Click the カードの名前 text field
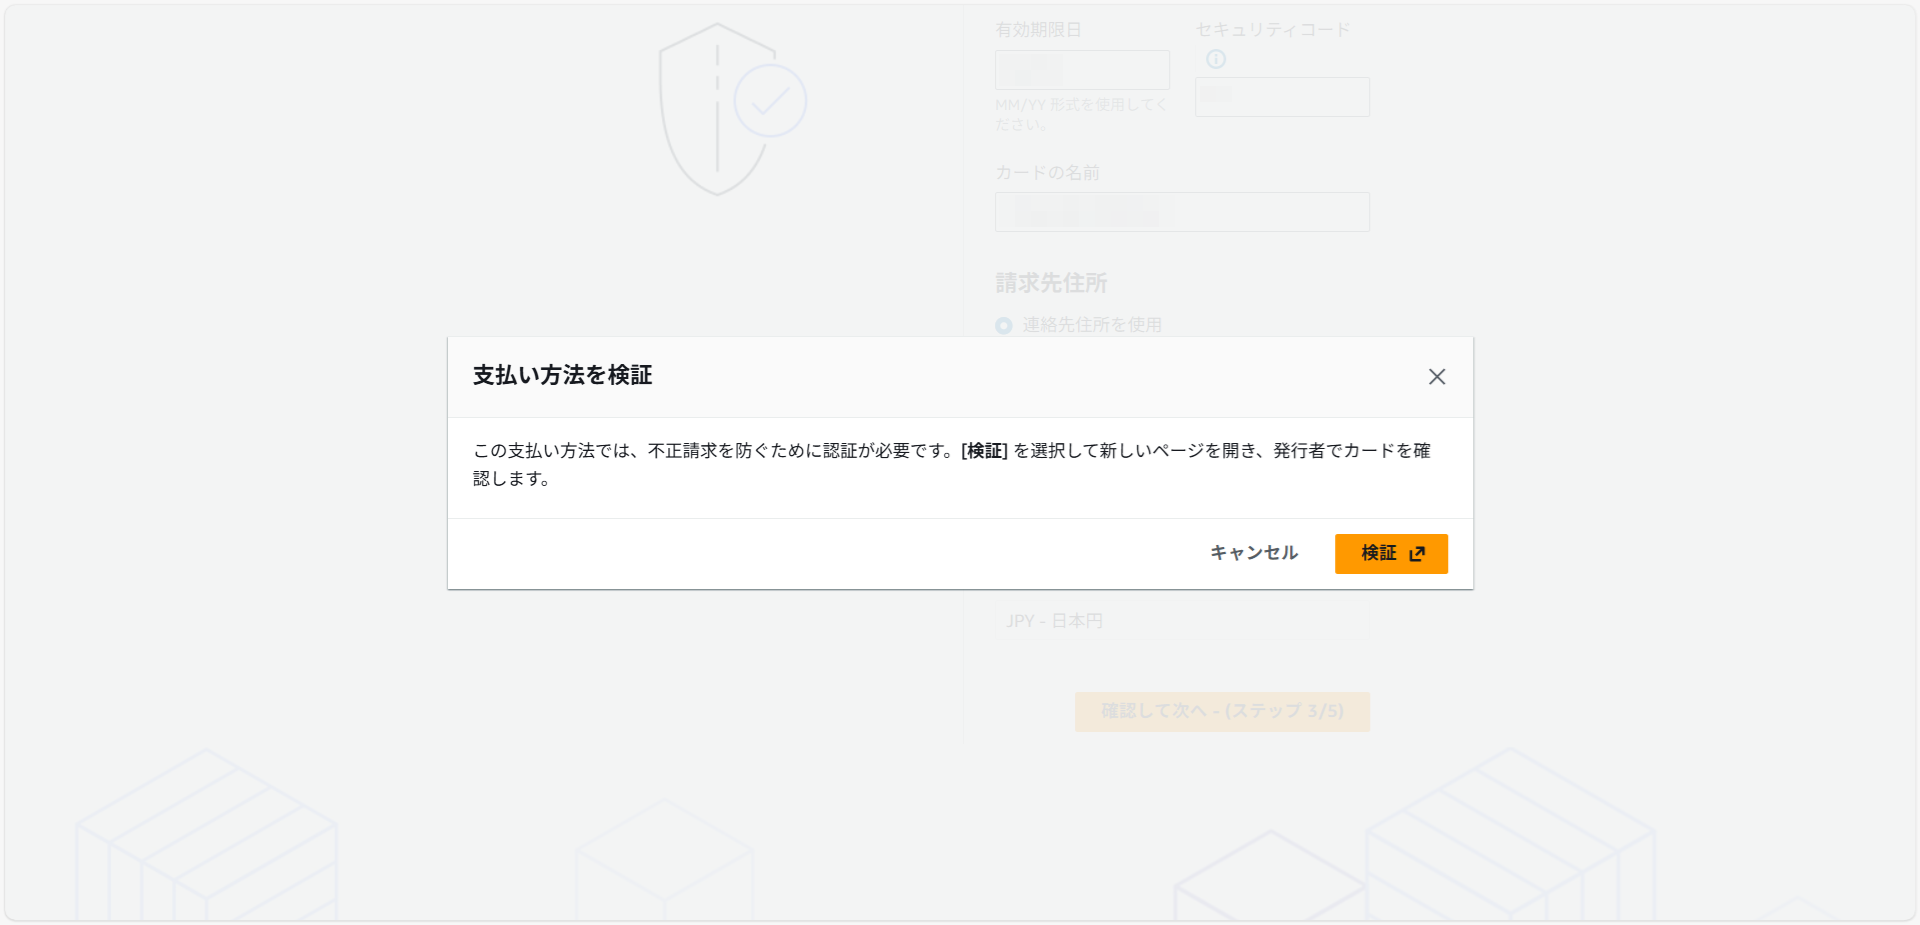Image resolution: width=1920 pixels, height=925 pixels. tap(1181, 212)
